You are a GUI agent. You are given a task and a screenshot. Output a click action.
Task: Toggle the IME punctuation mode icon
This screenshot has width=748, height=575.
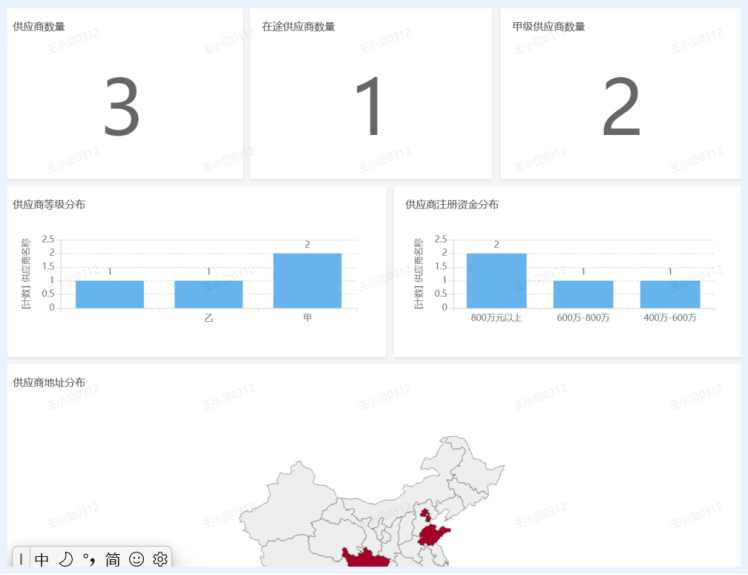pos(89,560)
